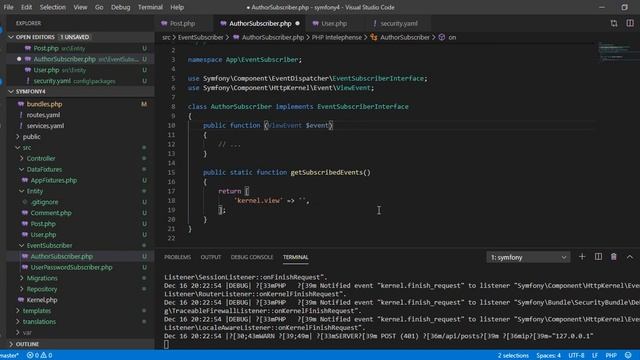
Task: Open the Selection menu
Action: click(x=53, y=7)
